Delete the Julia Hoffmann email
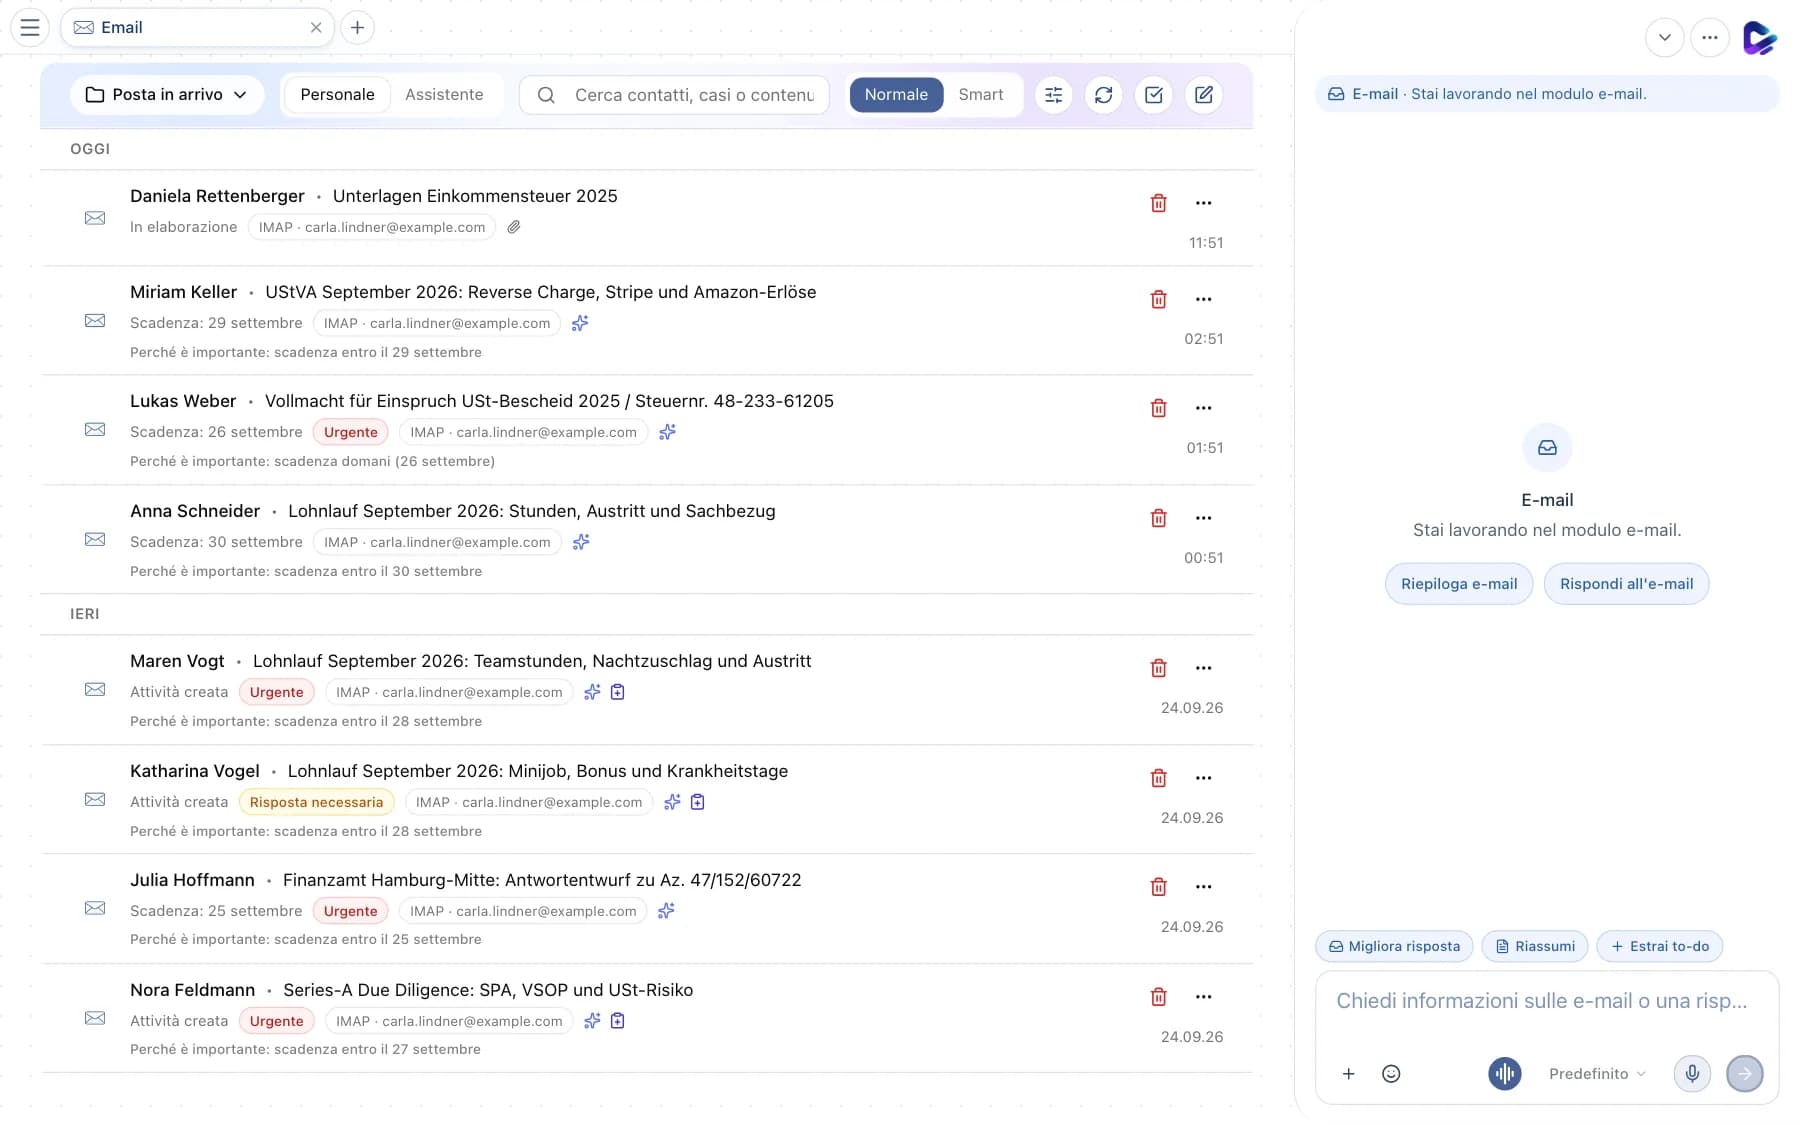 tap(1159, 887)
